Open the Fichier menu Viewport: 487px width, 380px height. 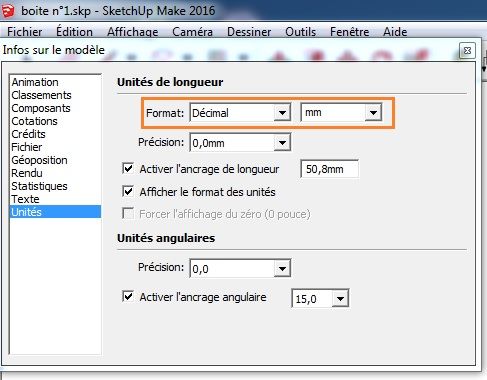pyautogui.click(x=24, y=32)
